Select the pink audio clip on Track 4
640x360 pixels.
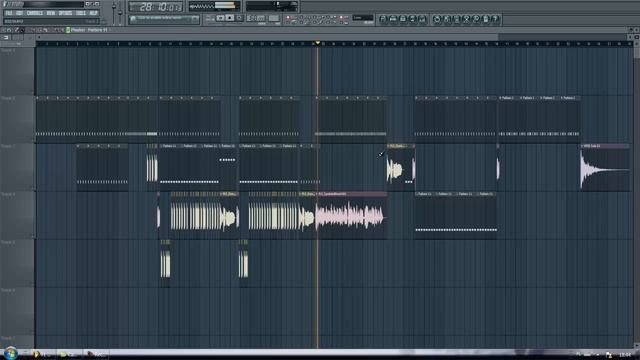click(x=351, y=216)
